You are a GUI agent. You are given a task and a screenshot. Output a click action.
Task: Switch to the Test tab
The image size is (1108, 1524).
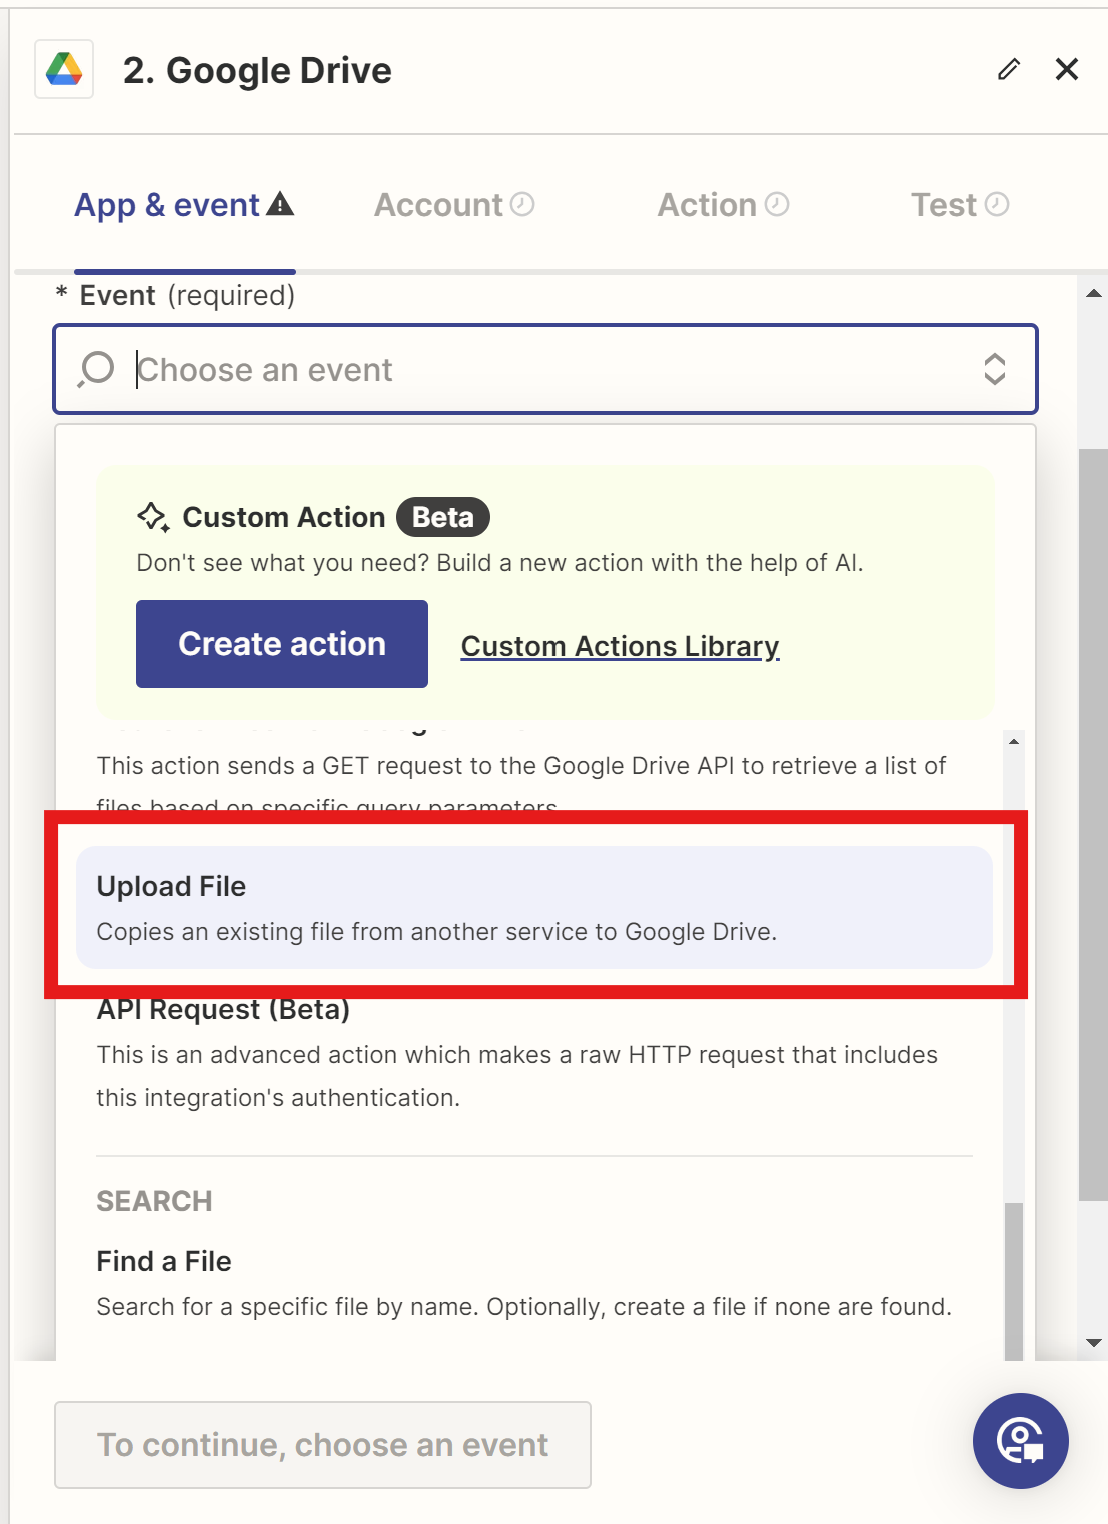pos(960,205)
